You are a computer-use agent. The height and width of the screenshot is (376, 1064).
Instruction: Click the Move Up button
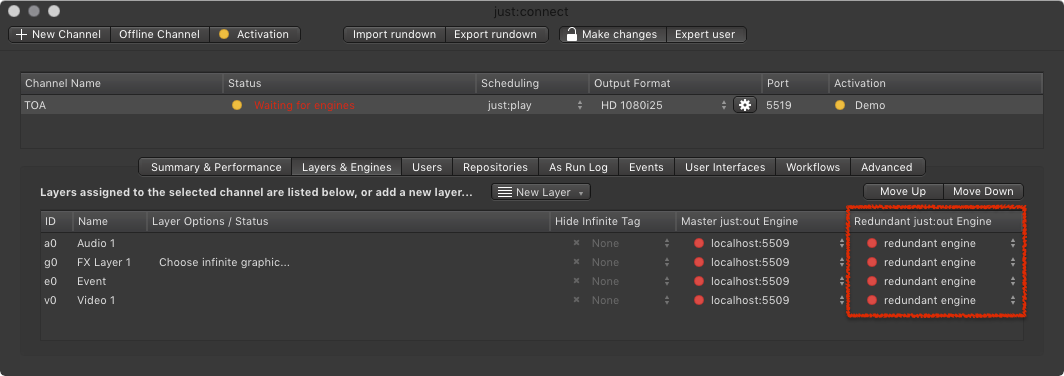902,191
